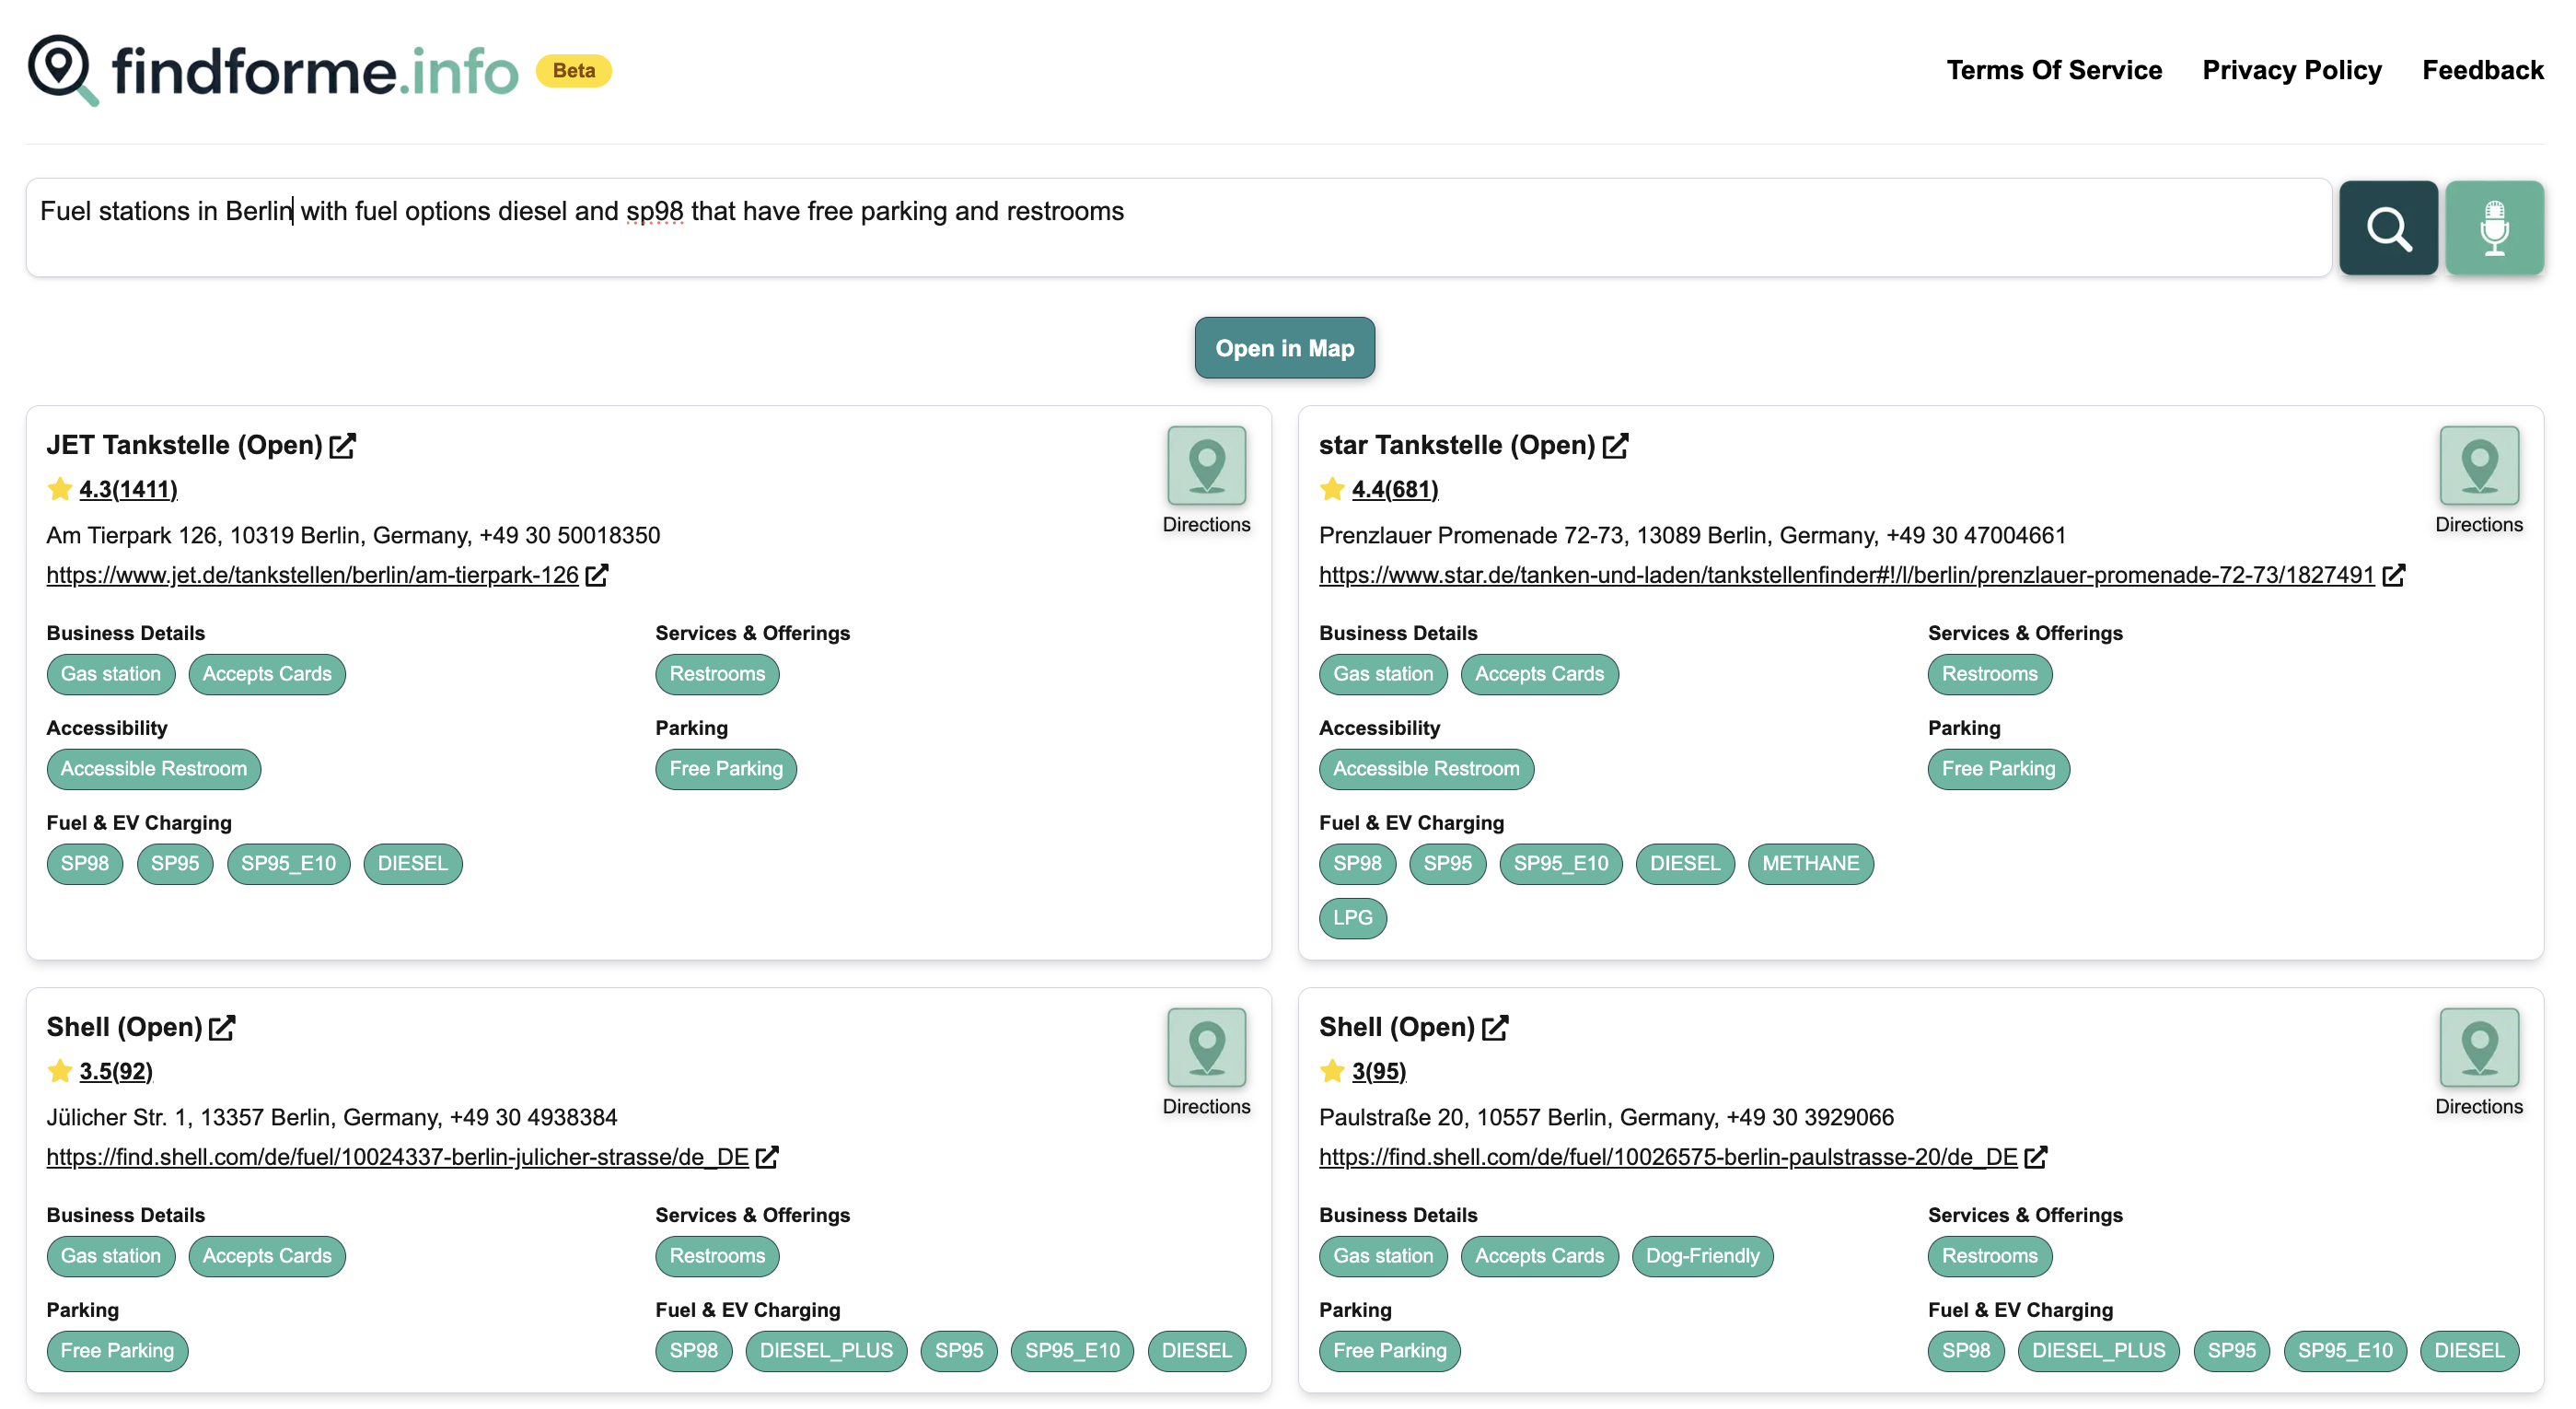The height and width of the screenshot is (1409, 2576).
Task: Click the METHANE fuel tag
Action: click(1809, 863)
